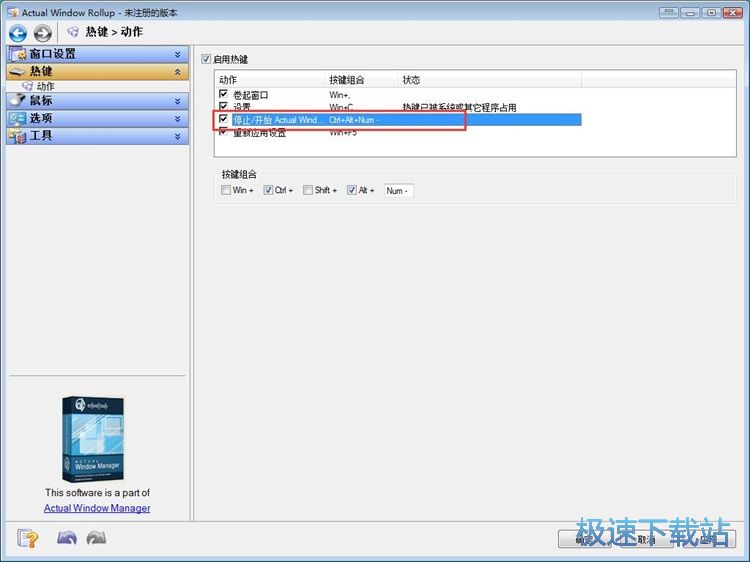Viewport: 750px width, 562px height.
Task: Click the 热键已被系统或其它程序占用 status text
Action: click(x=459, y=108)
